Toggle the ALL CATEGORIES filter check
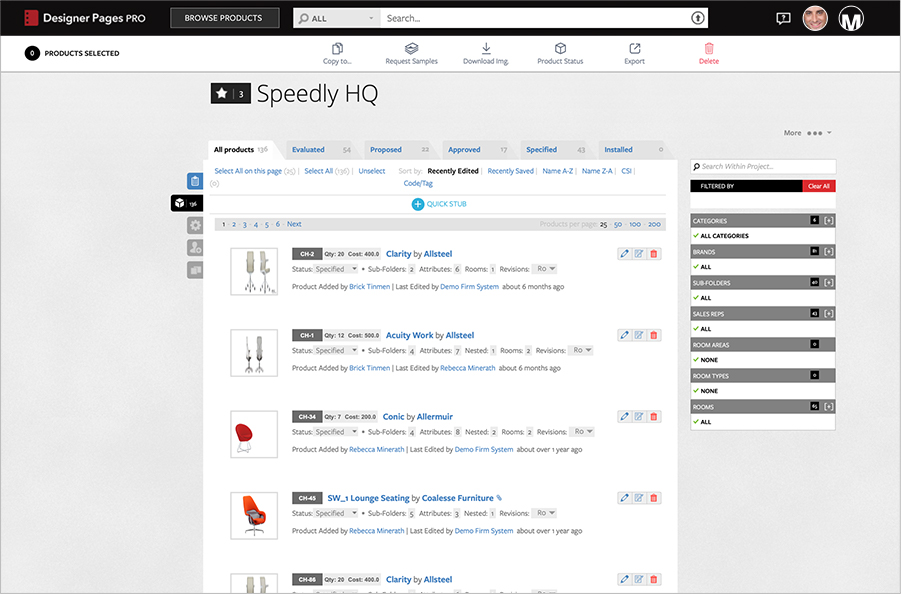This screenshot has height=594, width=901. point(696,236)
